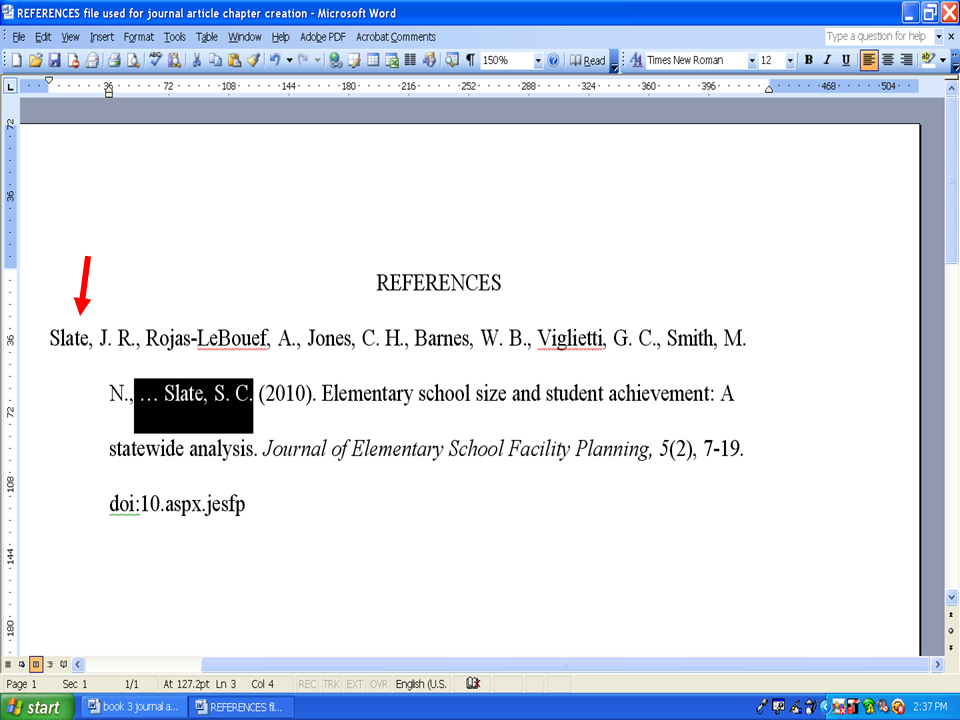Switch to Print Layout view button
The height and width of the screenshot is (720, 960).
[36, 664]
